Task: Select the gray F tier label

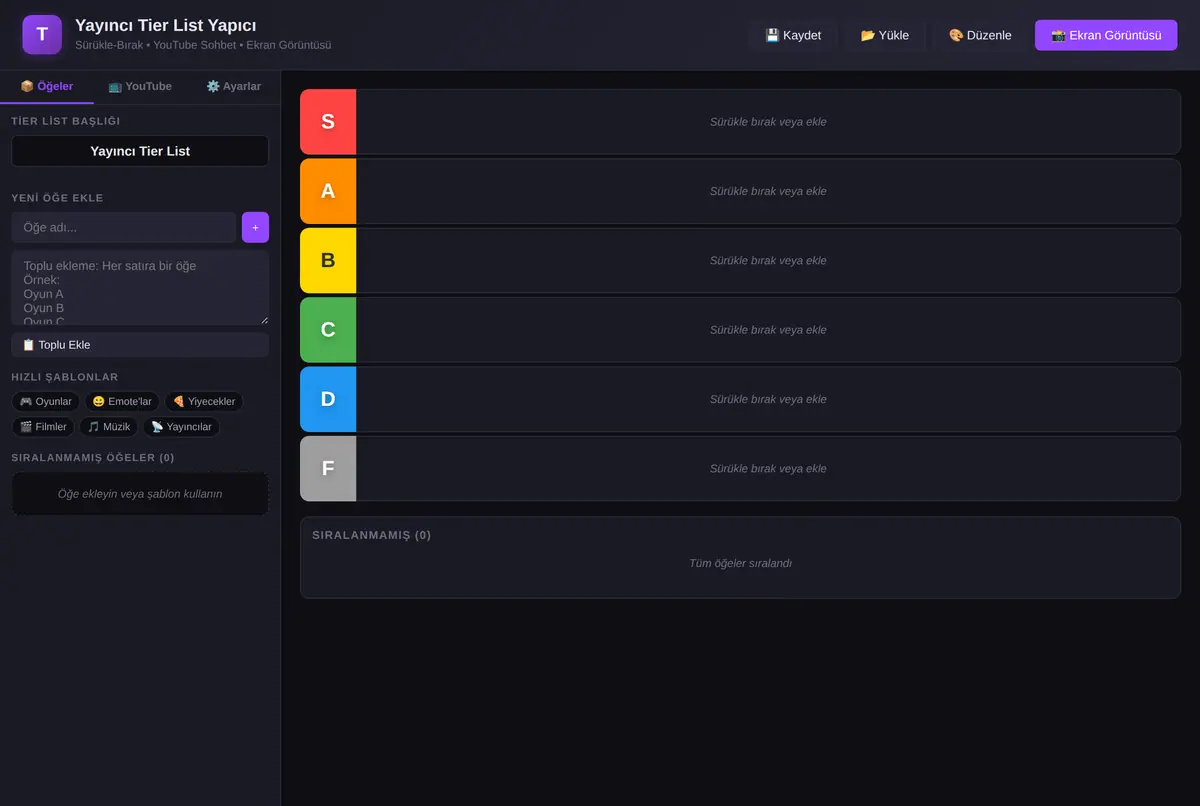Action: (x=328, y=468)
